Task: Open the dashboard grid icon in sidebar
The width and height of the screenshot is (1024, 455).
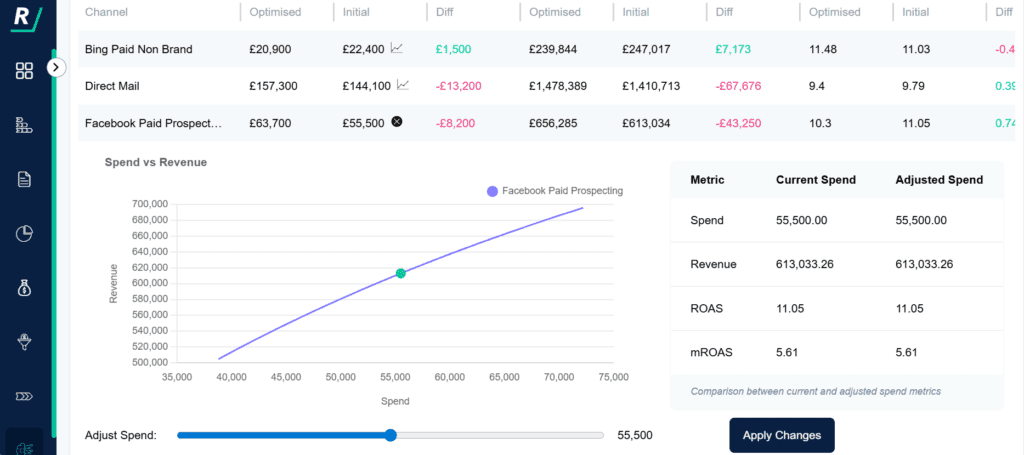Action: pyautogui.click(x=25, y=70)
